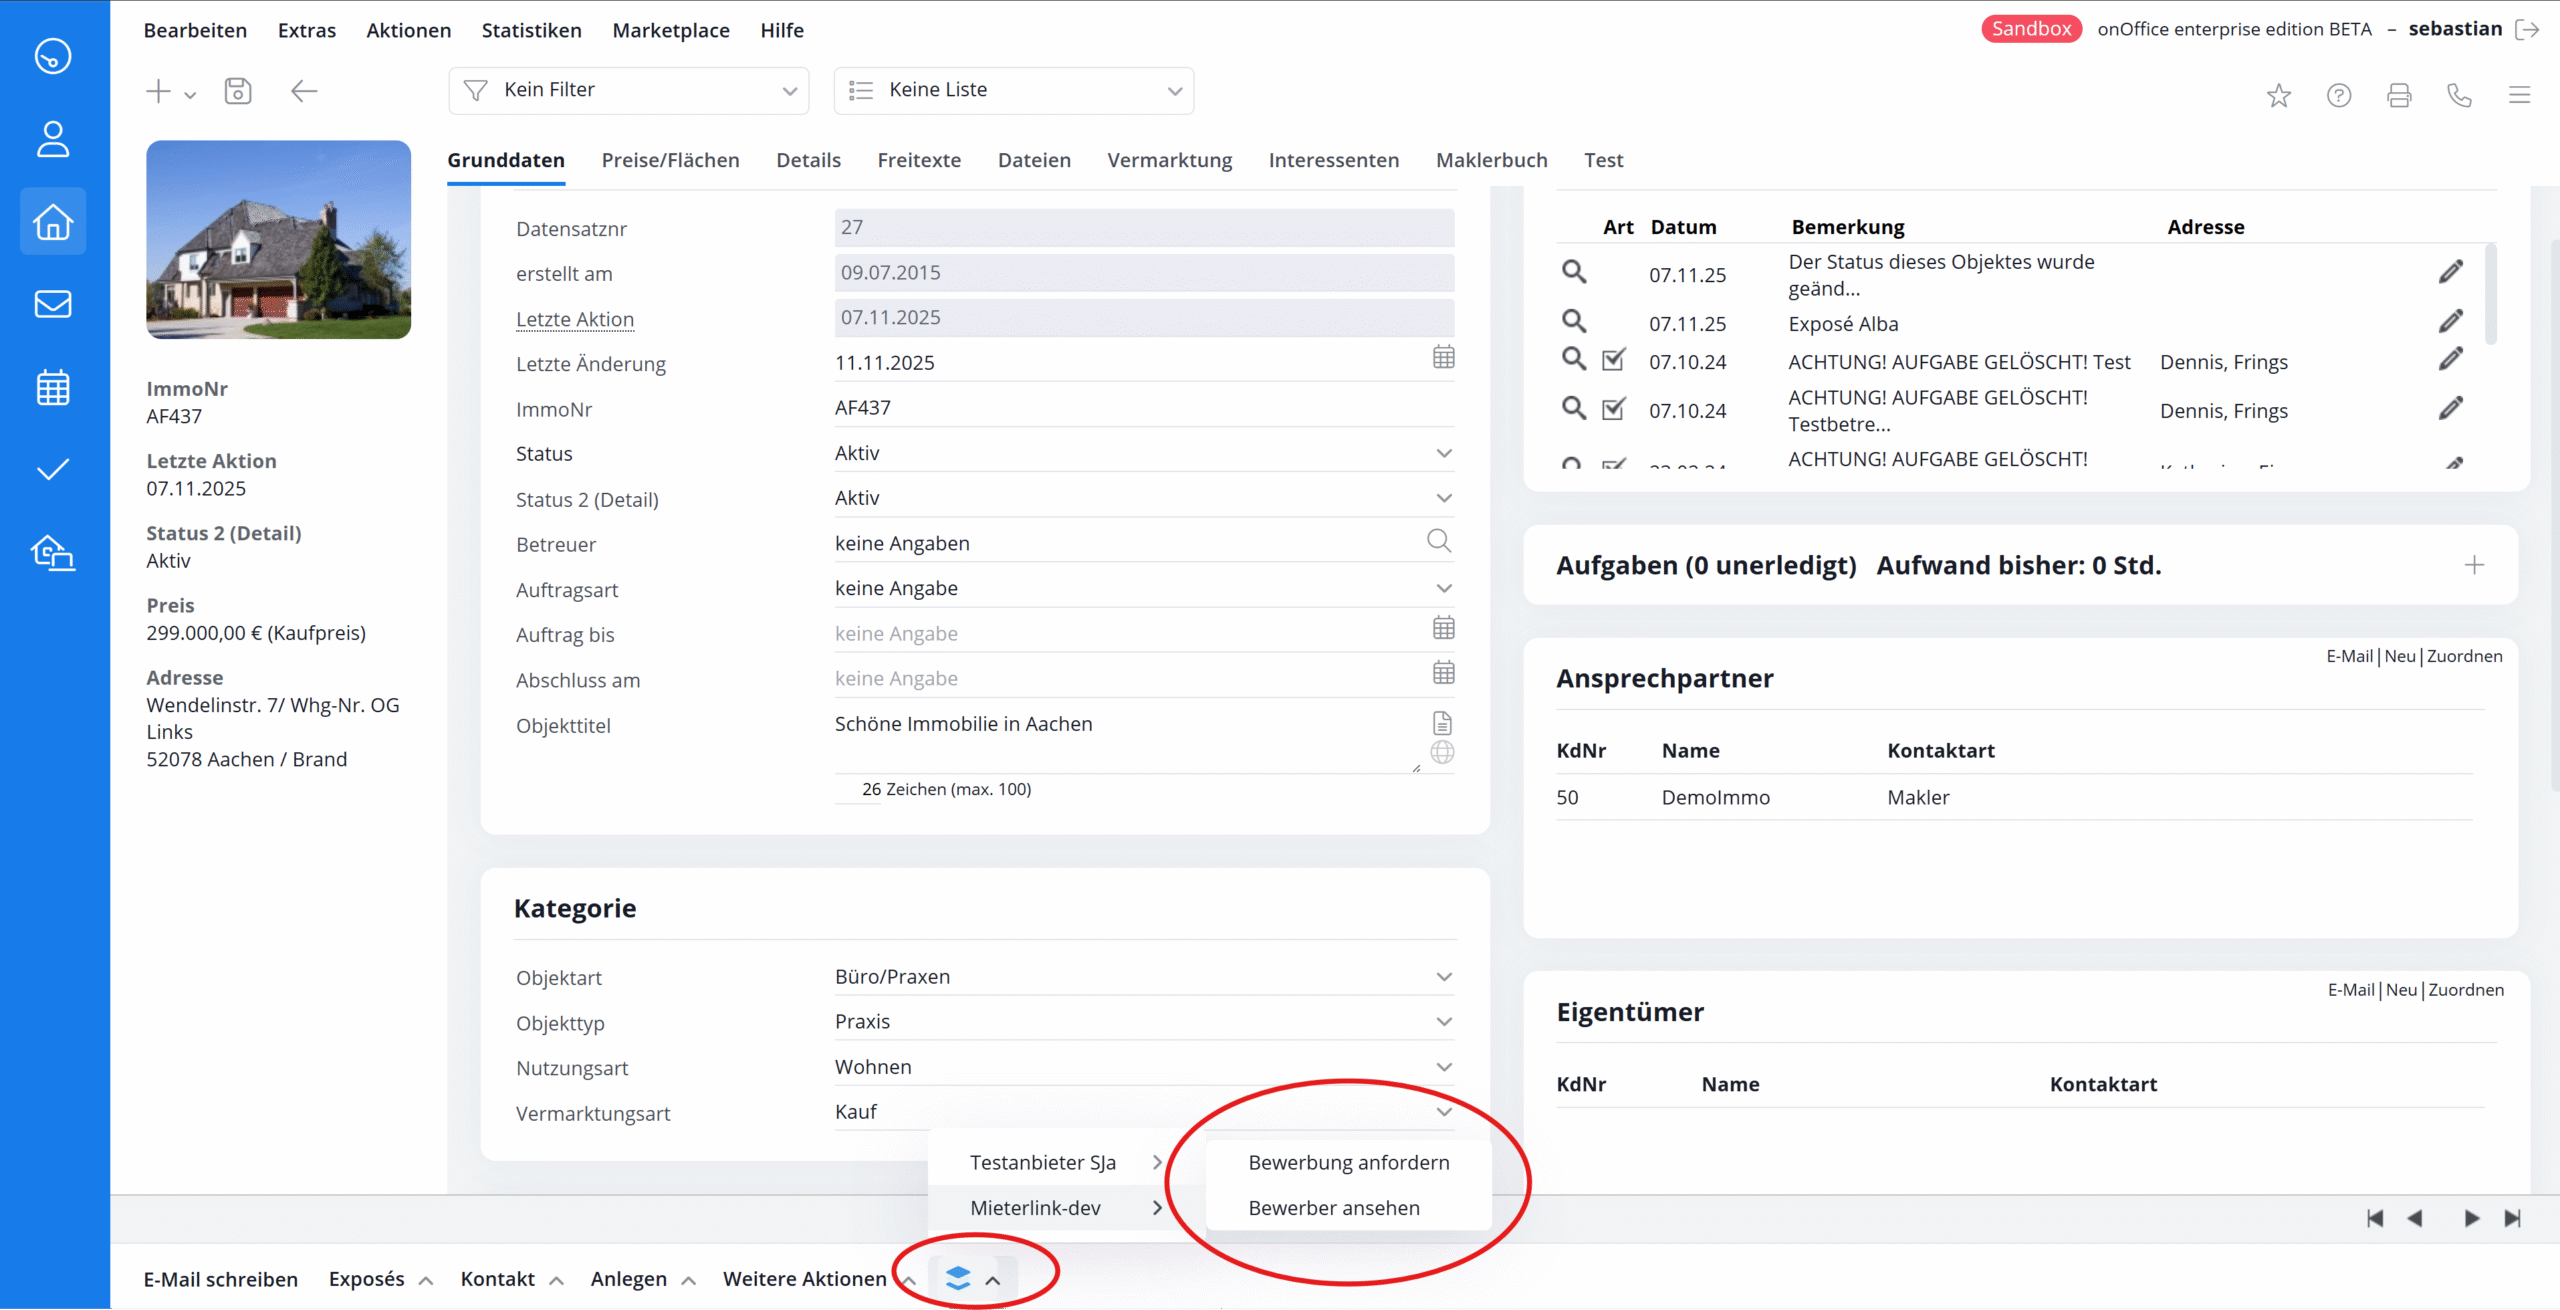Click the printer icon in toolbar
This screenshot has width=2560, height=1310.
[x=2399, y=95]
